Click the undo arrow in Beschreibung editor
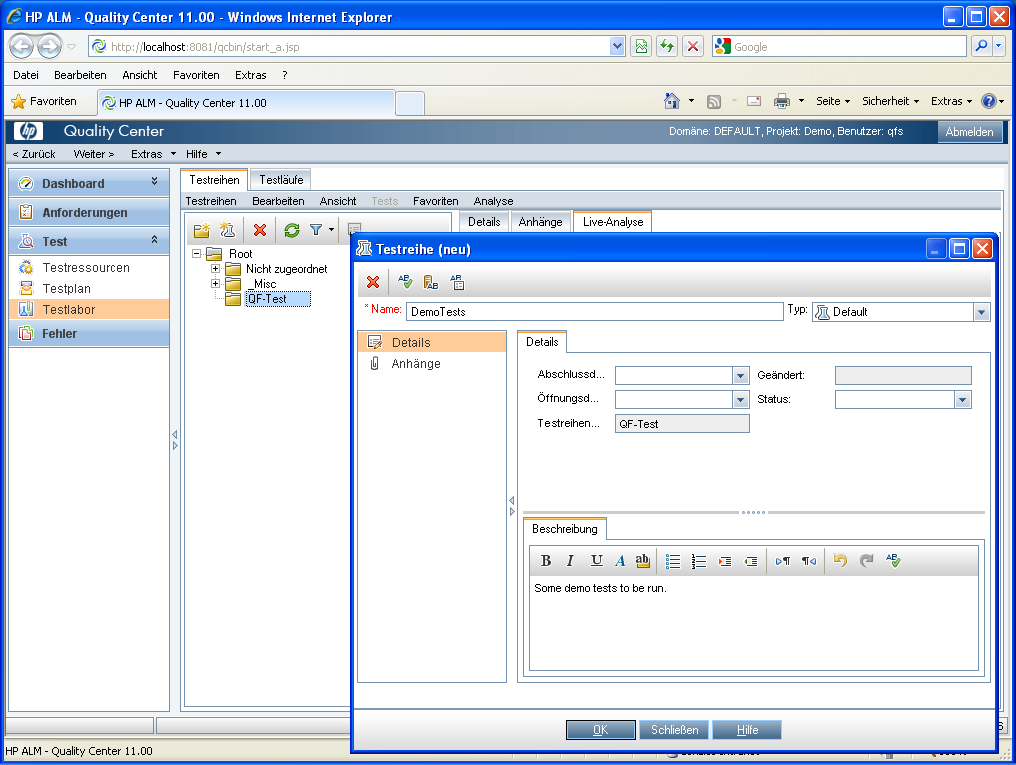 (x=840, y=560)
